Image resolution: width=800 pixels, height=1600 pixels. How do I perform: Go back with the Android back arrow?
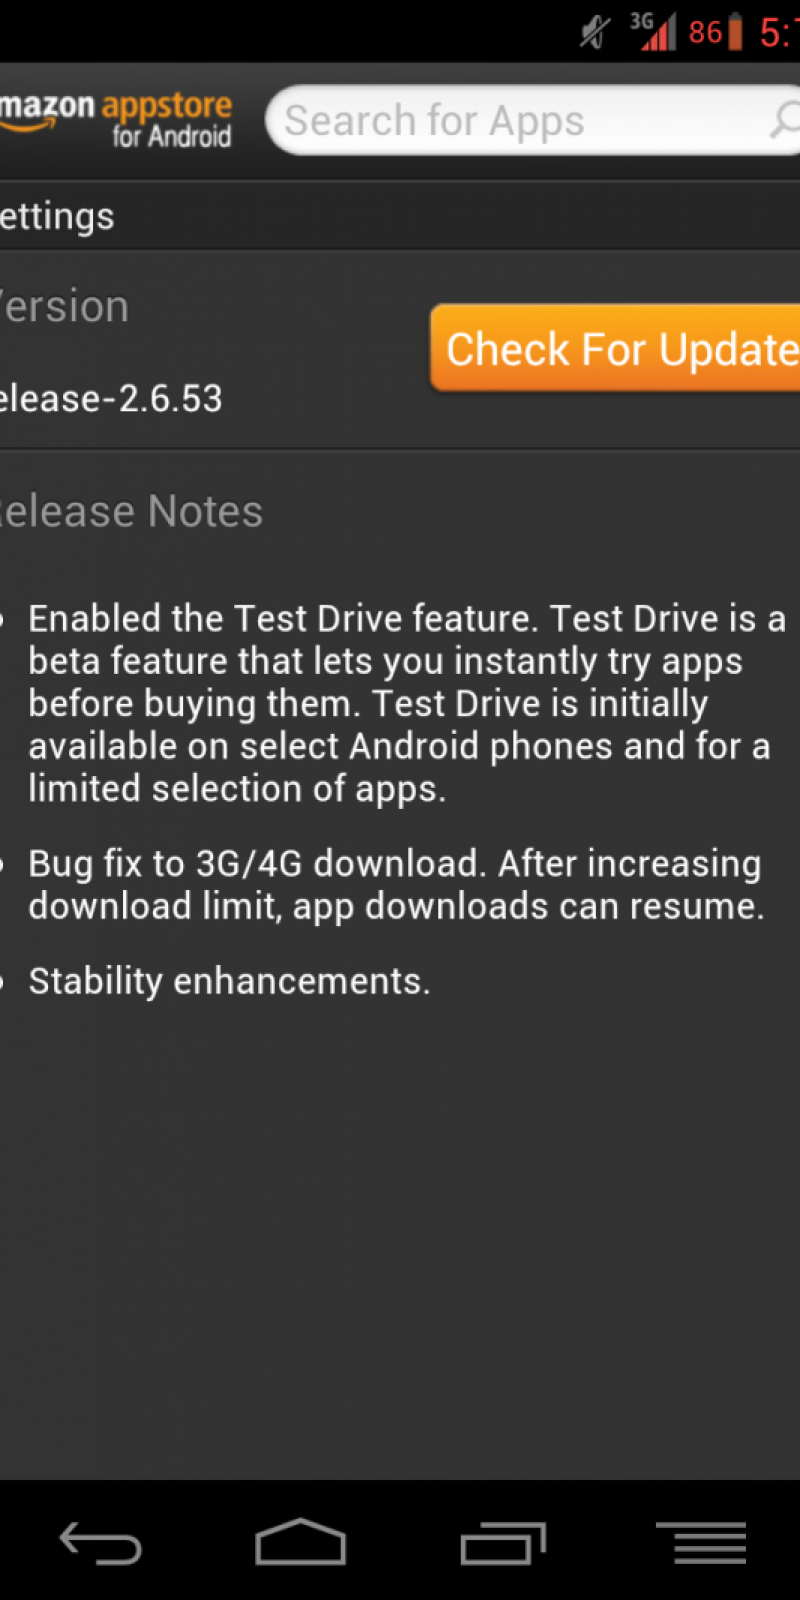coord(100,1542)
